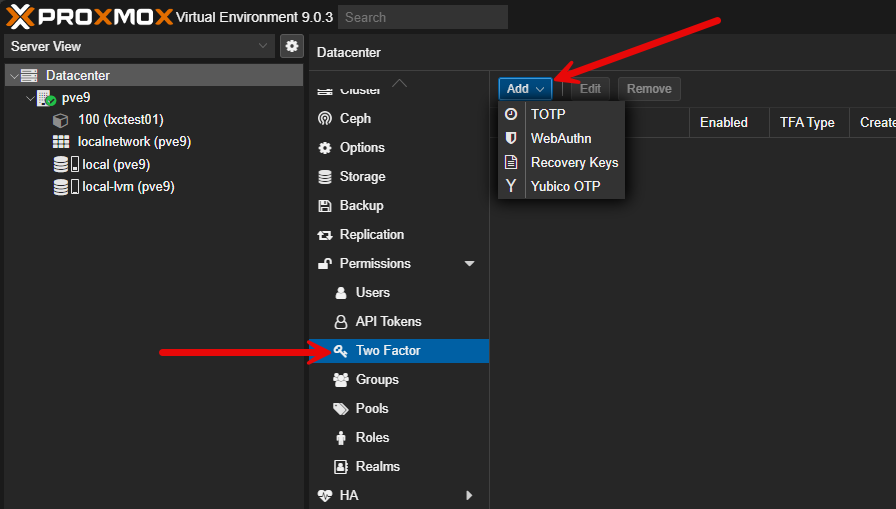
Task: Click the Pools tags icon
Action: pyautogui.click(x=340, y=408)
